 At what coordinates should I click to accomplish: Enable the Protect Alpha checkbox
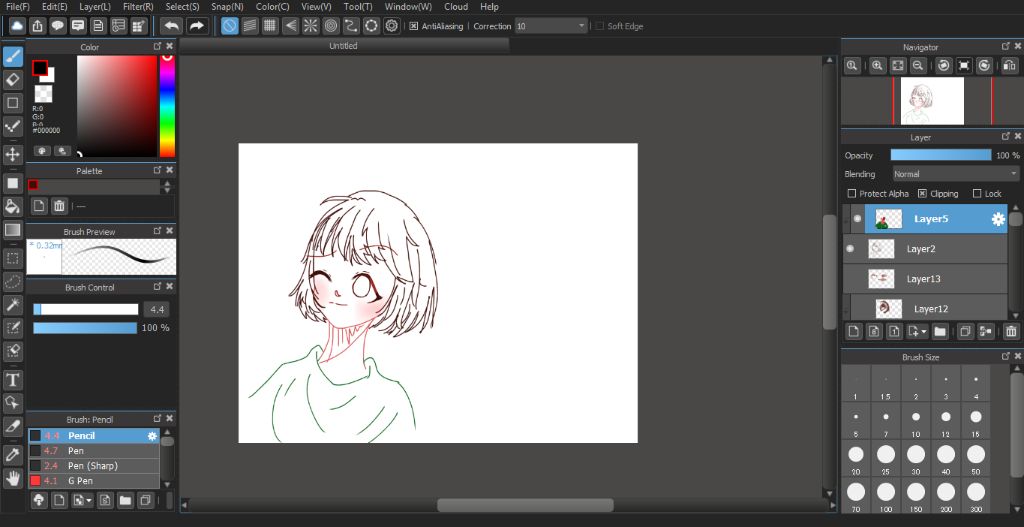click(x=852, y=193)
